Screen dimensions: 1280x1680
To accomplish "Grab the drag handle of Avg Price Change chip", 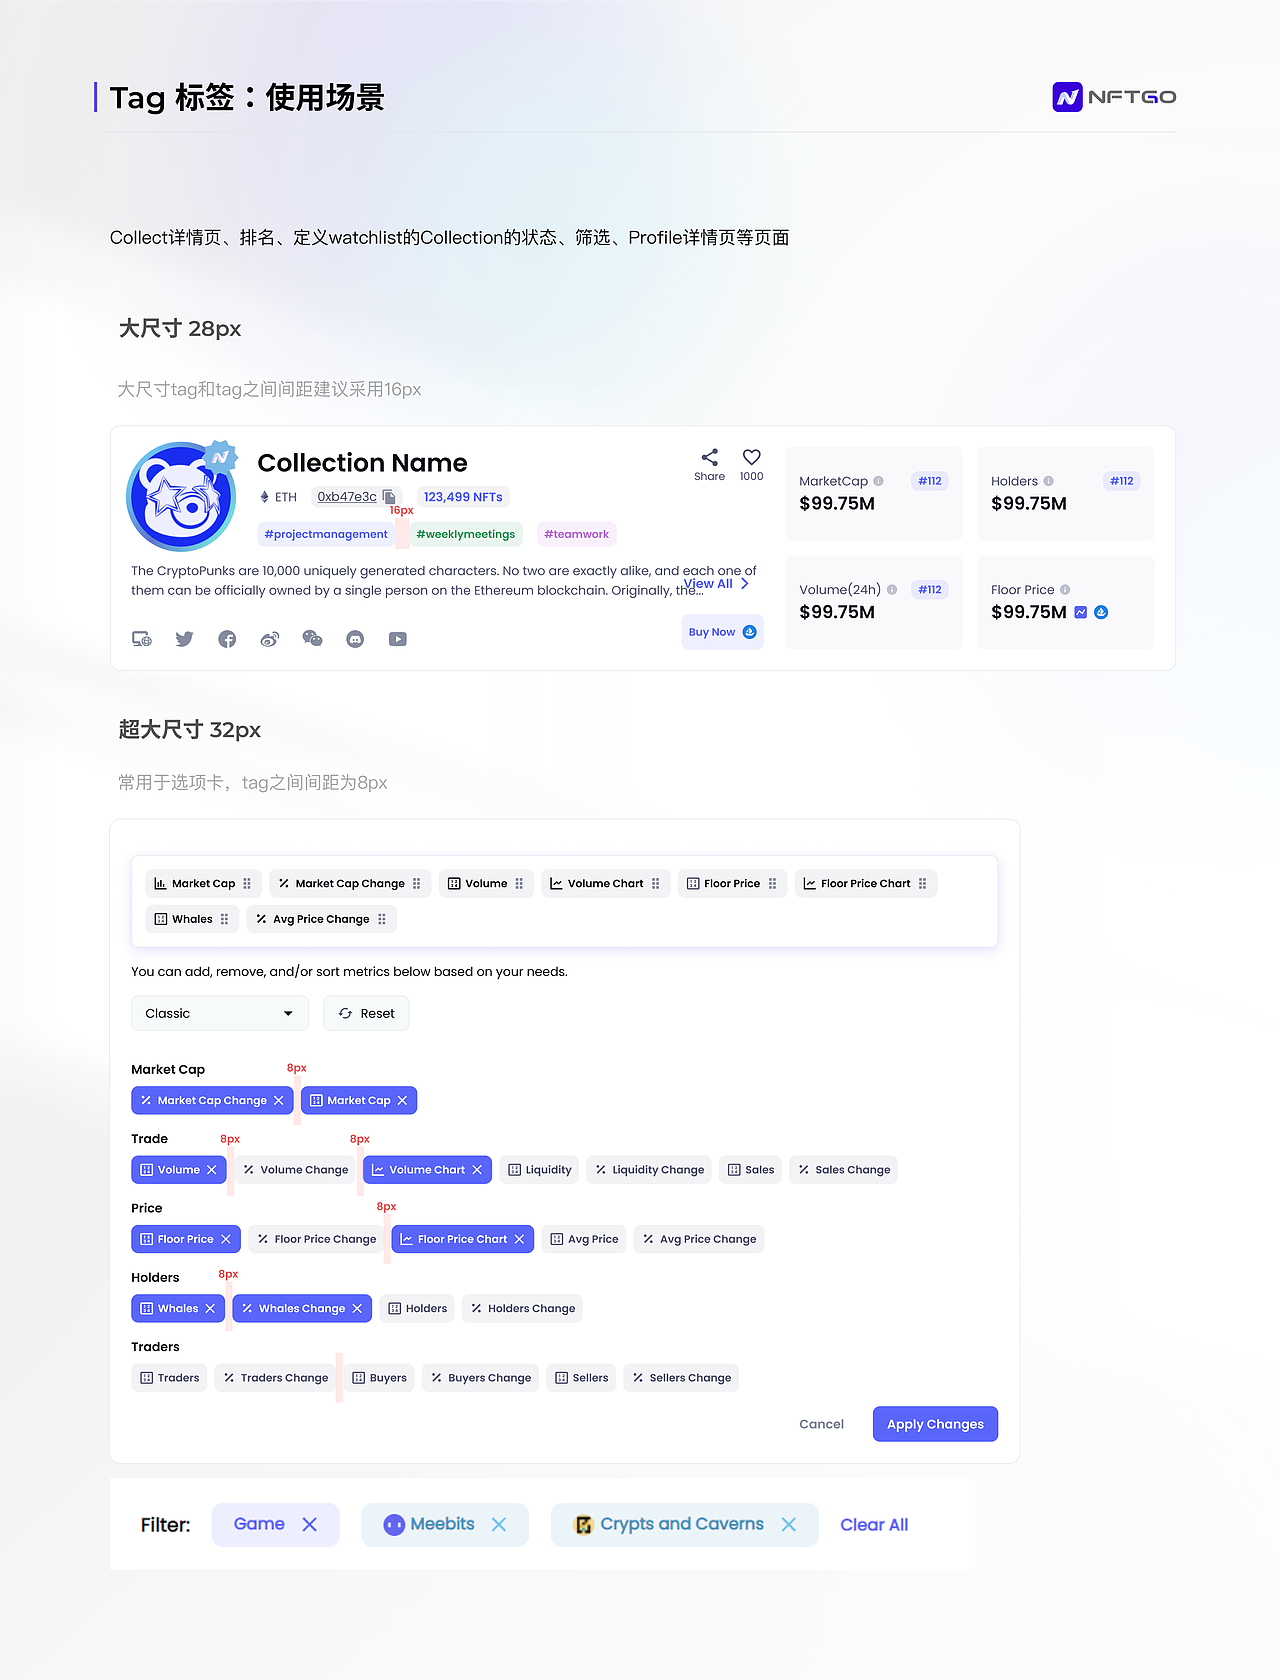I will coord(381,919).
